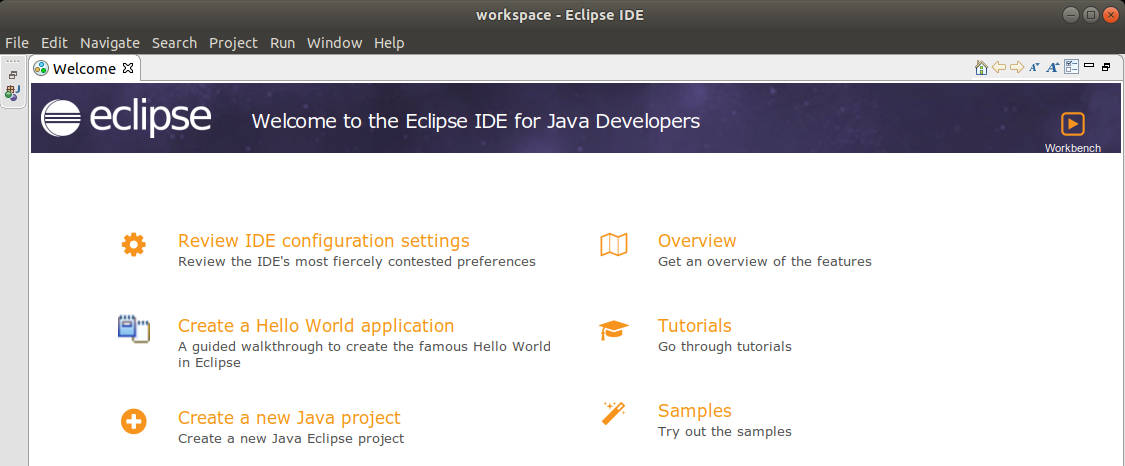Click the Restore icon in left trim stack
The width and height of the screenshot is (1125, 466).
13,75
